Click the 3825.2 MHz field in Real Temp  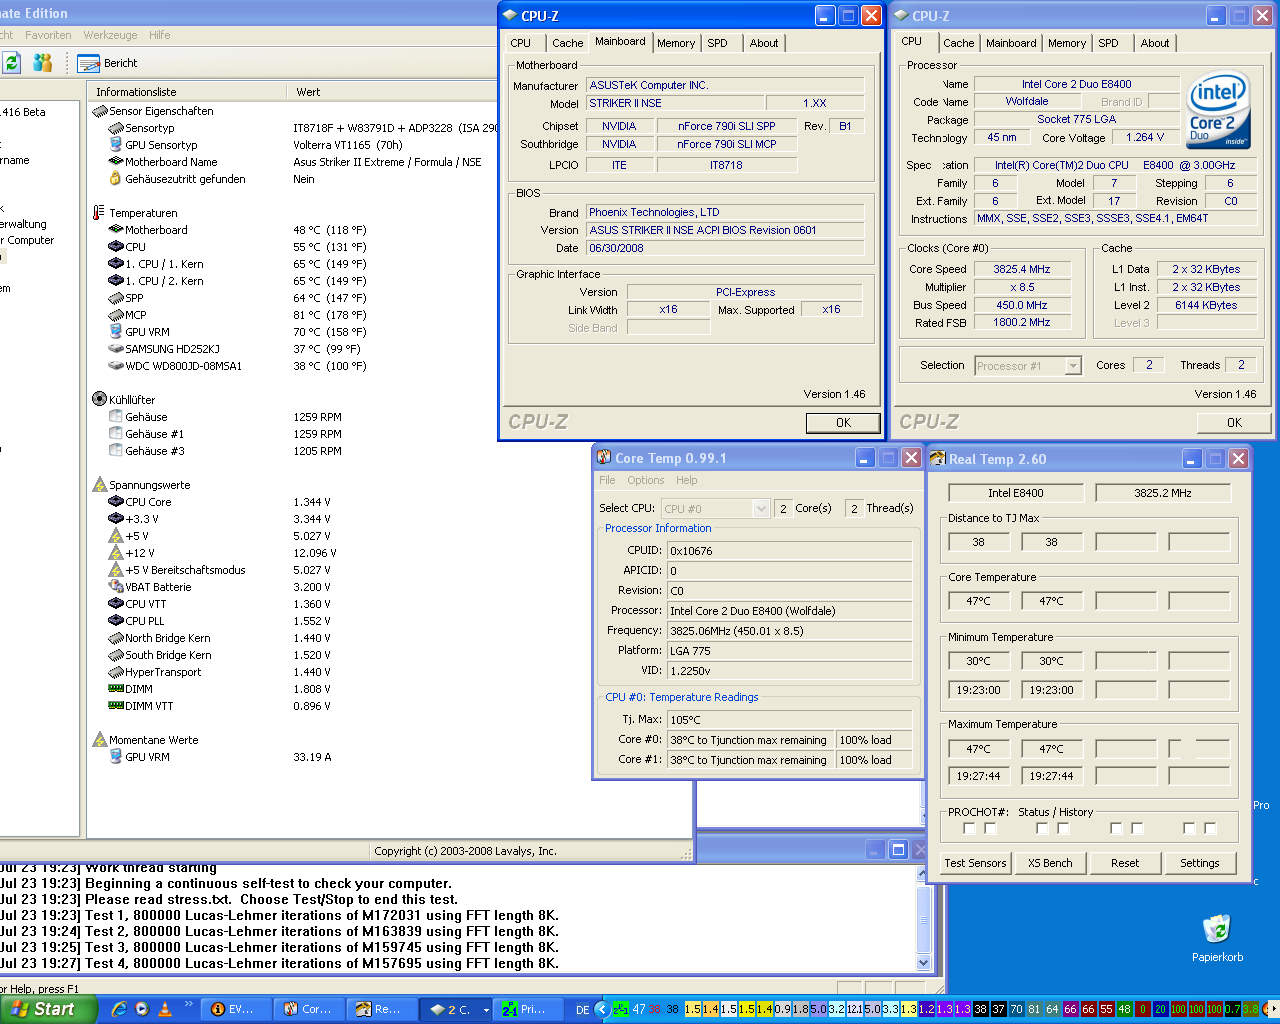(1163, 493)
